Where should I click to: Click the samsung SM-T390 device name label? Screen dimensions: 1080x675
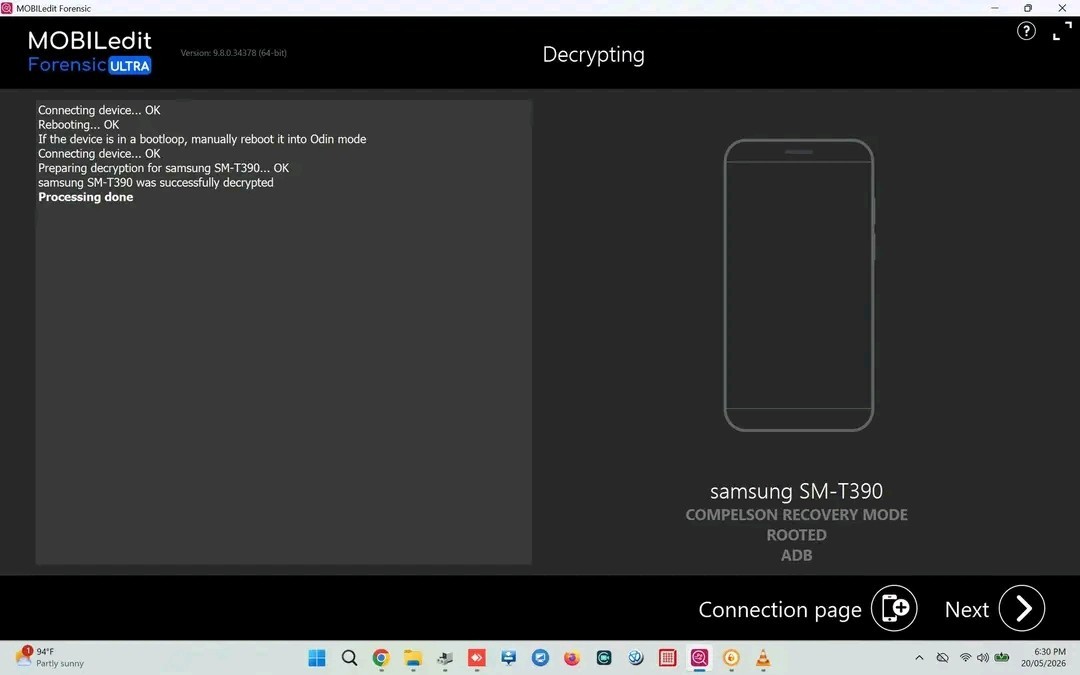[796, 491]
